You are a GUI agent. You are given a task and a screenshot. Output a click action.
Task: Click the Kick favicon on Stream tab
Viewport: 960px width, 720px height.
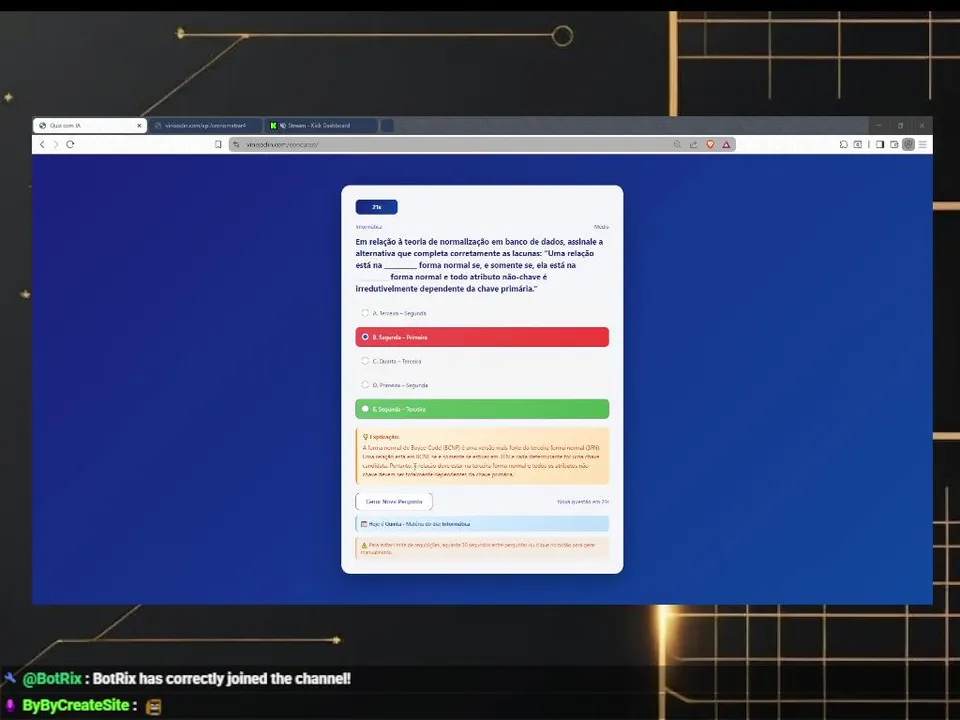(273, 126)
